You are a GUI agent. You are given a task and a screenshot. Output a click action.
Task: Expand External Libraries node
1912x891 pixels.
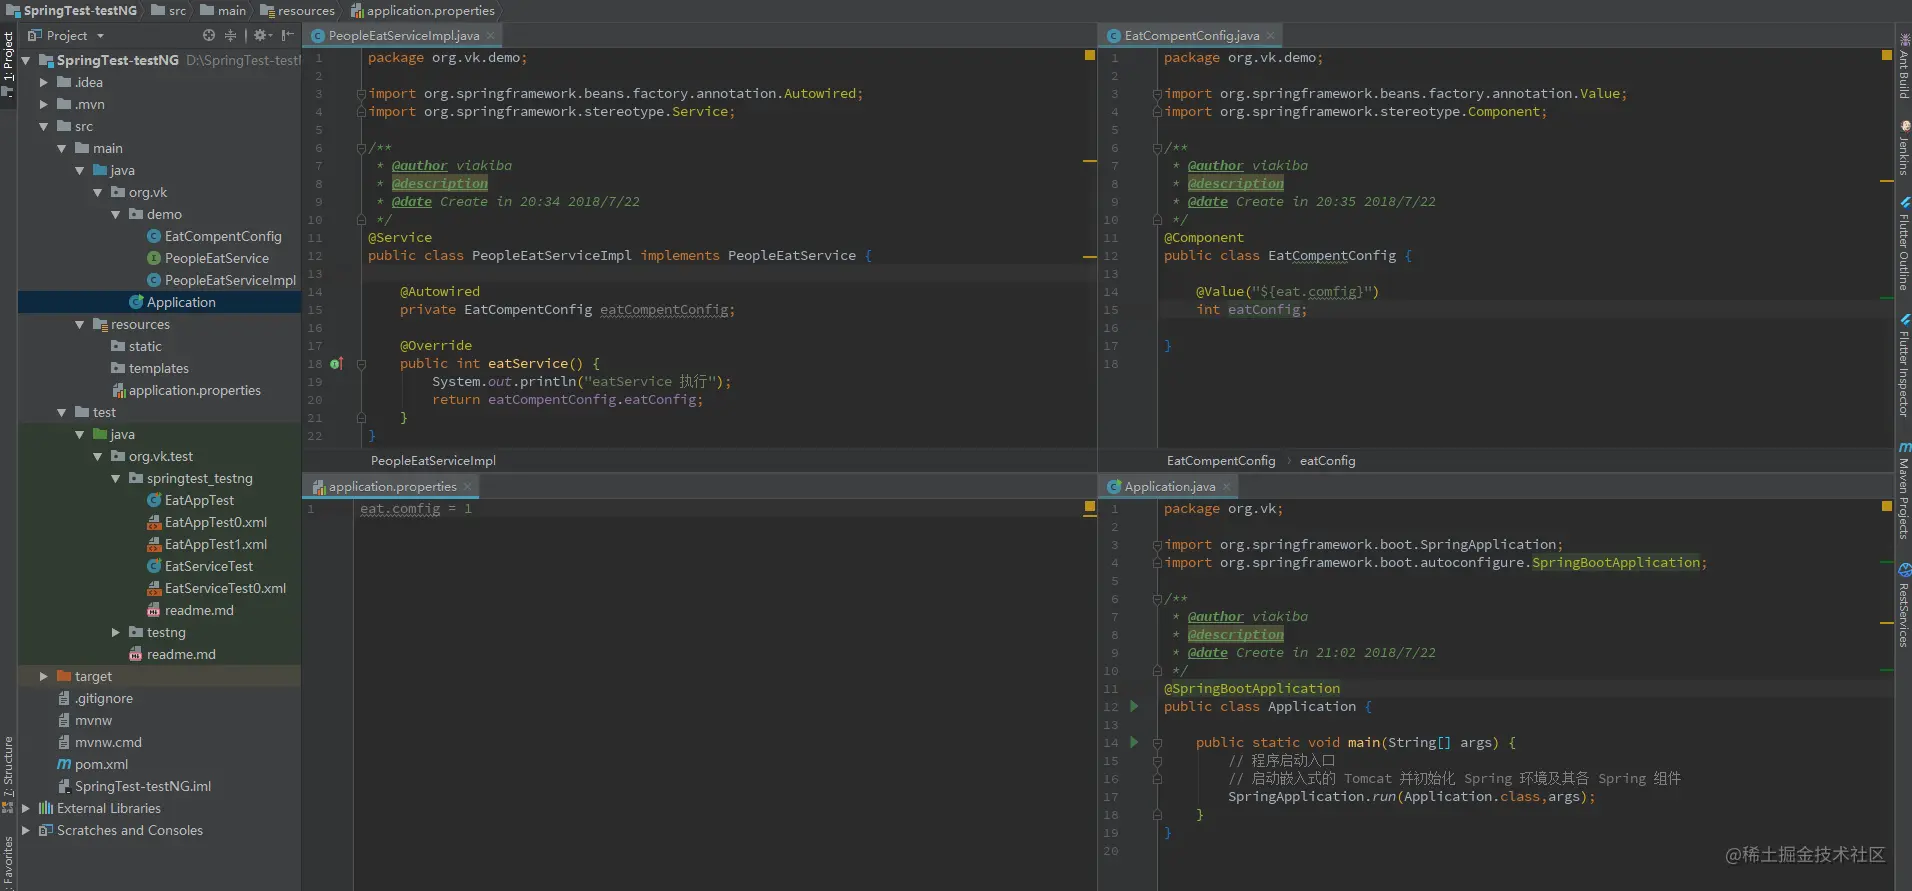(x=27, y=808)
